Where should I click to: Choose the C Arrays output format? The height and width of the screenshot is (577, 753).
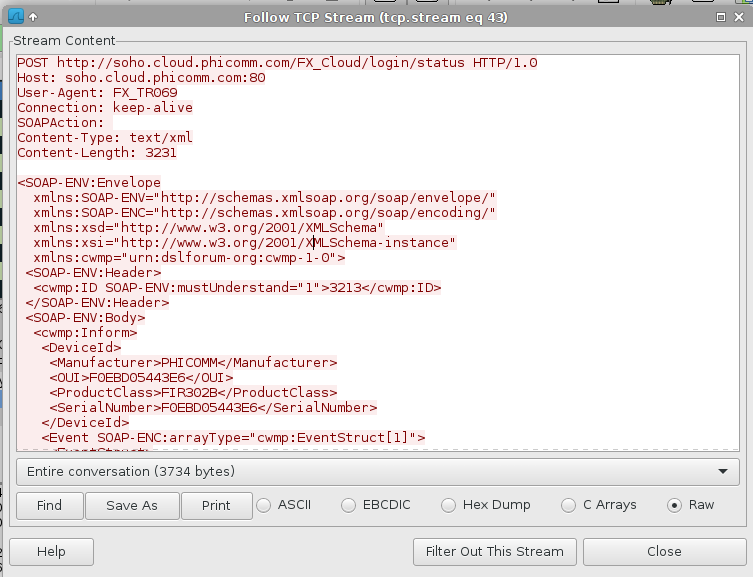[x=569, y=505]
